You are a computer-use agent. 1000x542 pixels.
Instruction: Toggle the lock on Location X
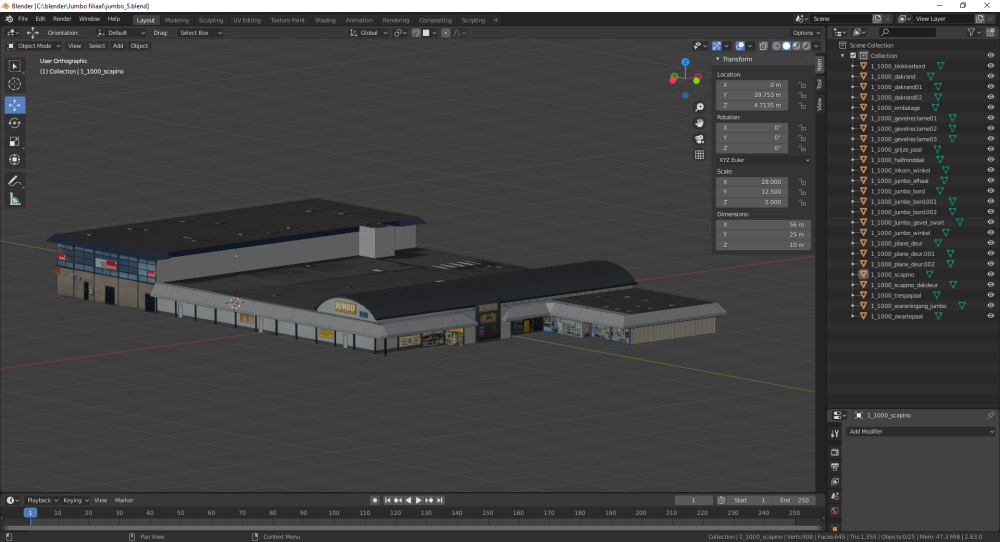(802, 85)
